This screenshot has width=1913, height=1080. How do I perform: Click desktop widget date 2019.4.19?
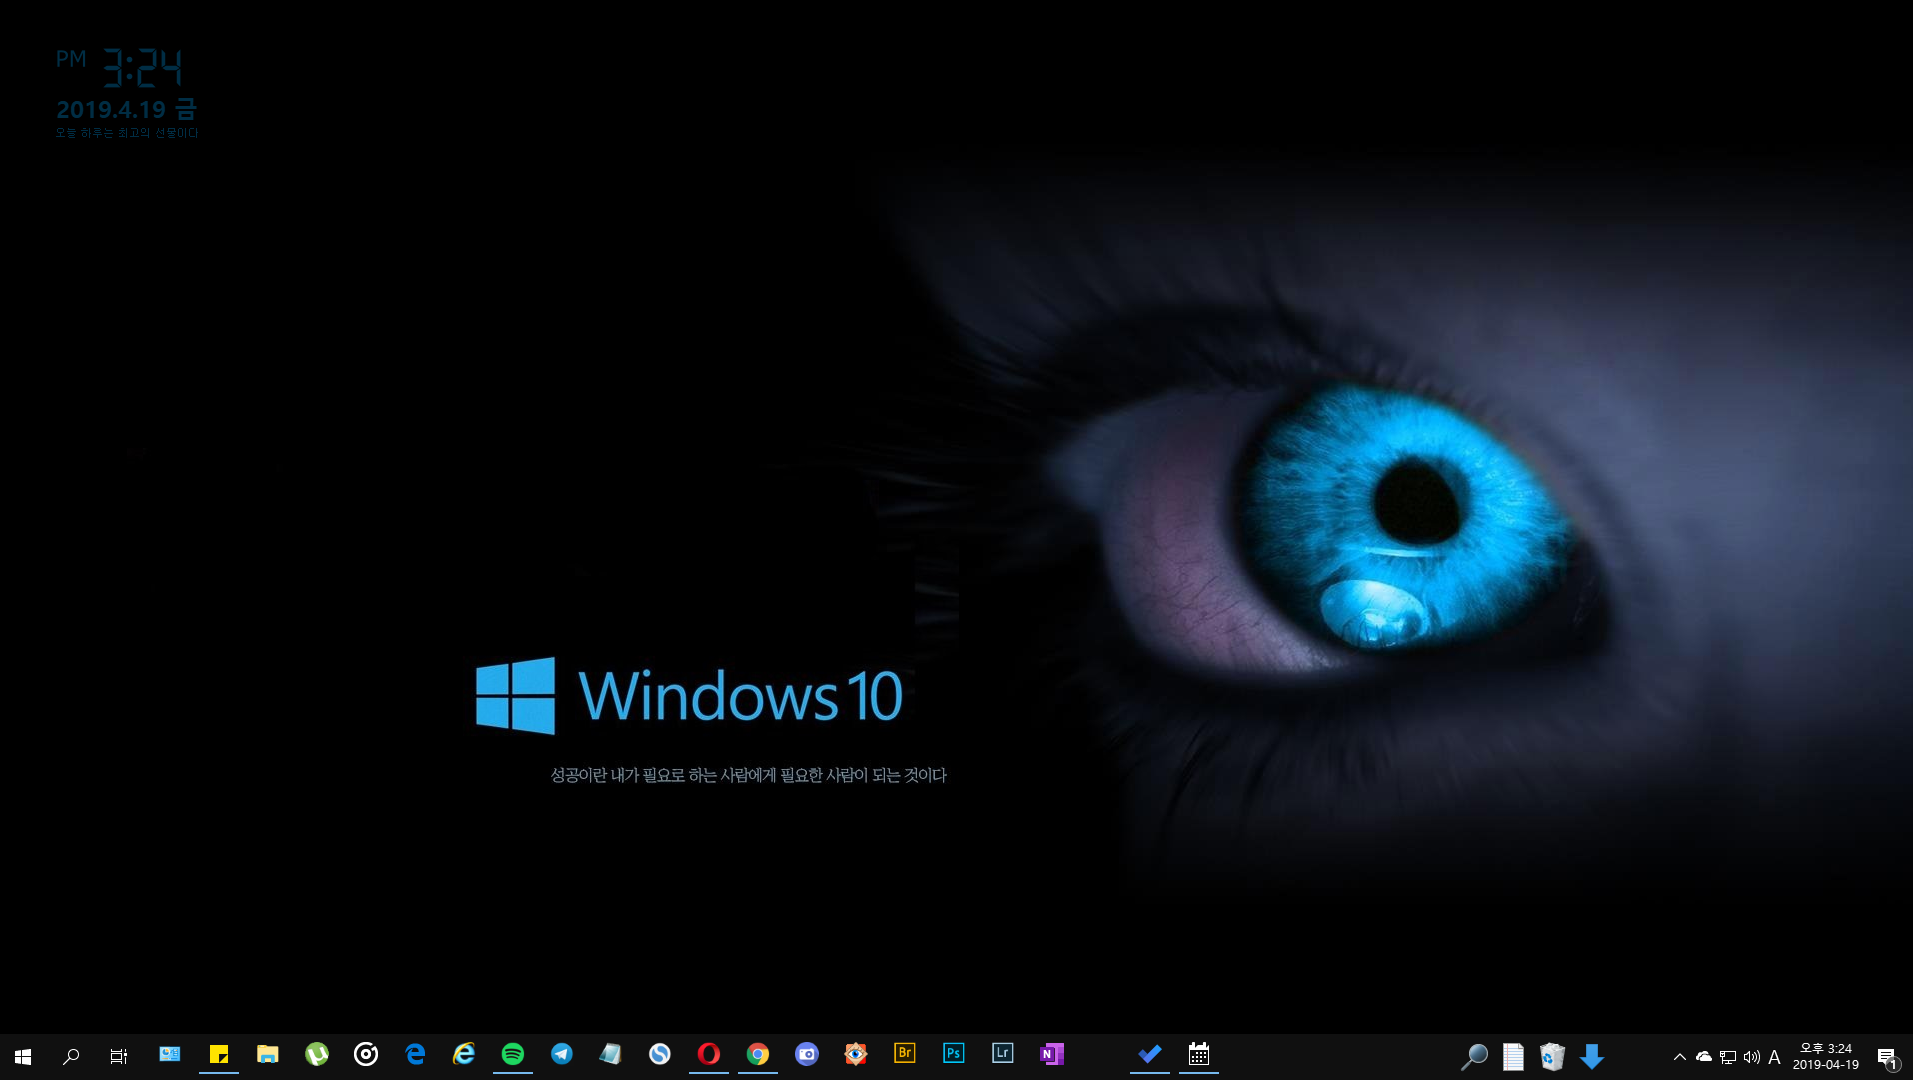(x=111, y=110)
